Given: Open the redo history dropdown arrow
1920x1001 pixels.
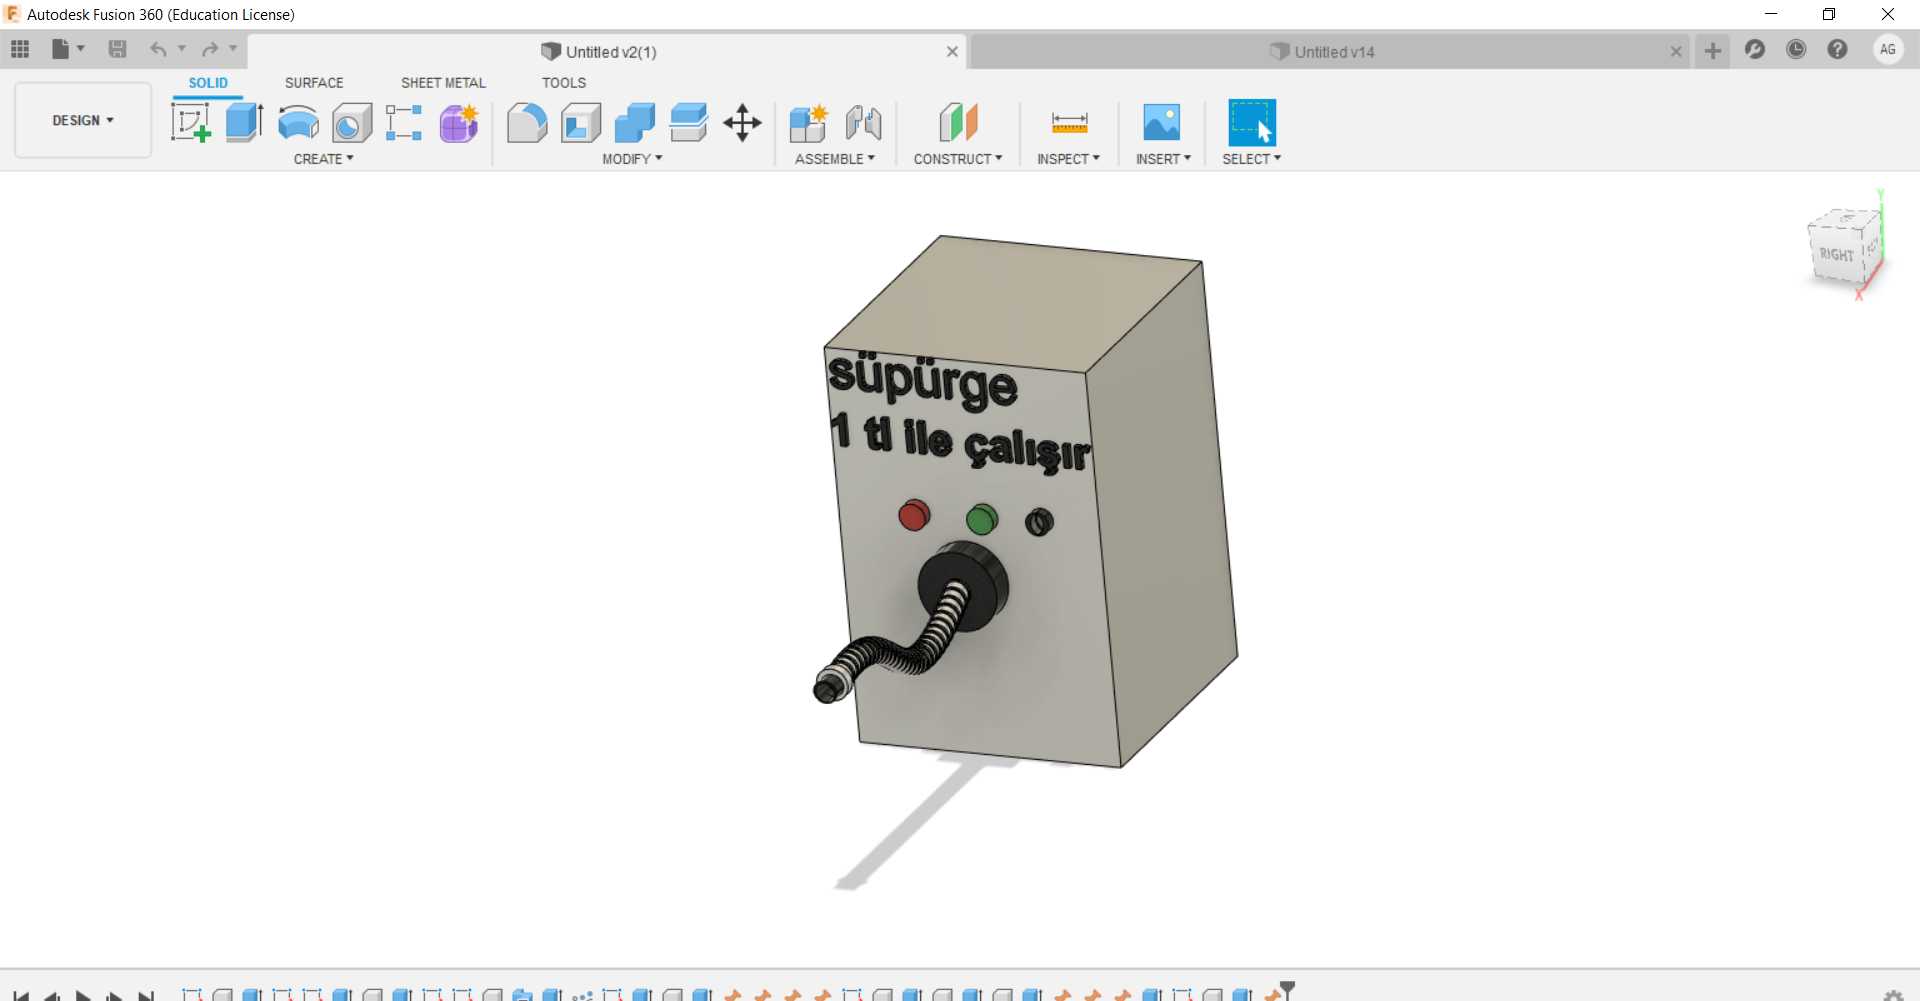Looking at the screenshot, I should pyautogui.click(x=233, y=49).
